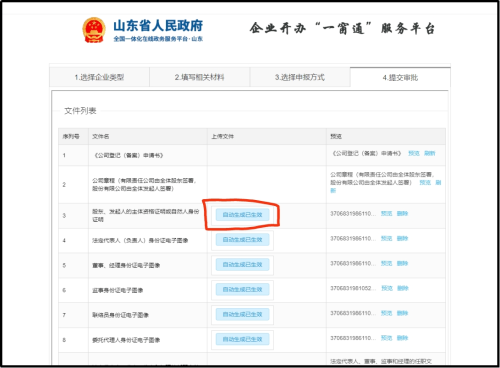
Task: Click file name 联络员身份证电子图像
Action: tap(120, 315)
